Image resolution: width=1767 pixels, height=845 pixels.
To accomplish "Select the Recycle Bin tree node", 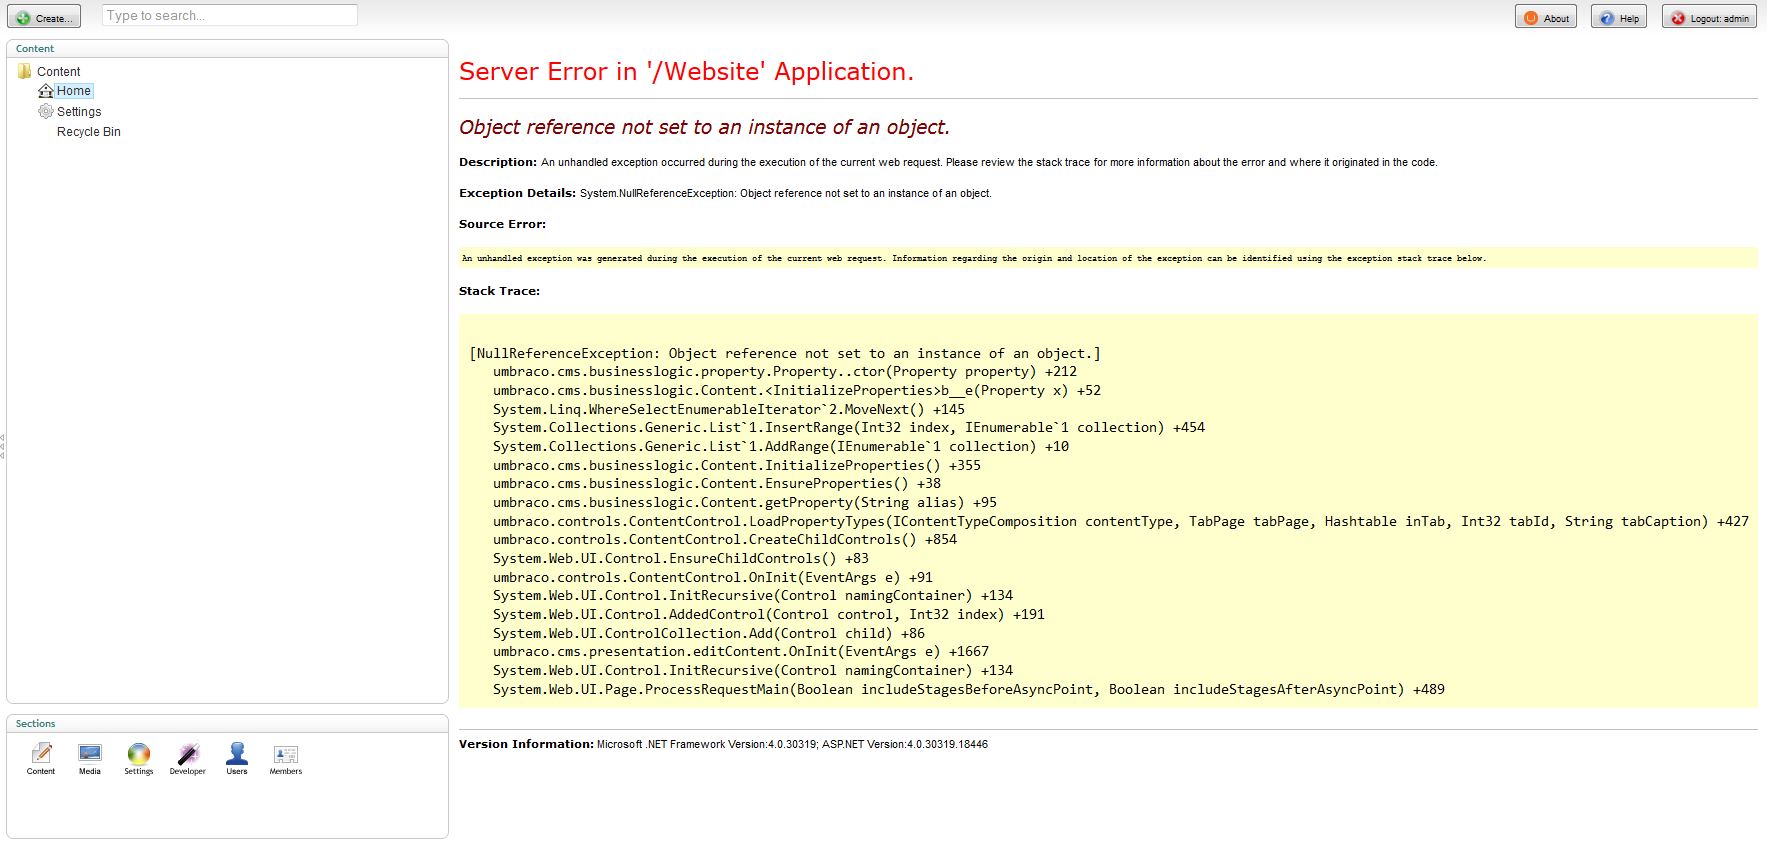I will coord(89,131).
